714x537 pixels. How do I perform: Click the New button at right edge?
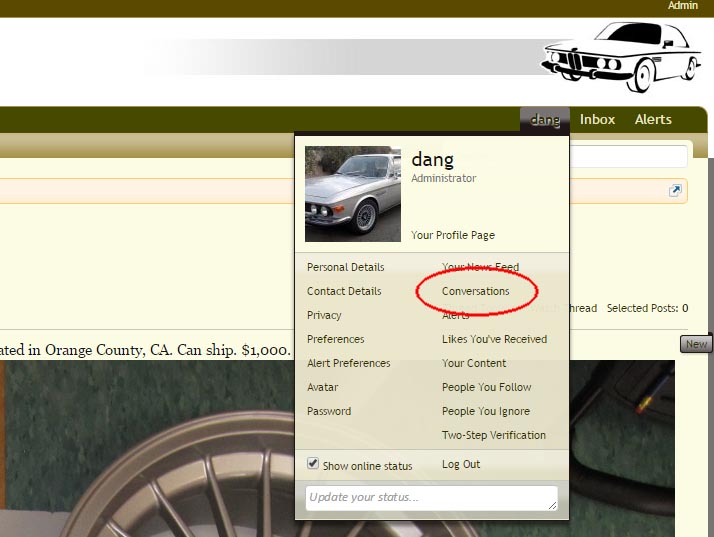(x=696, y=344)
